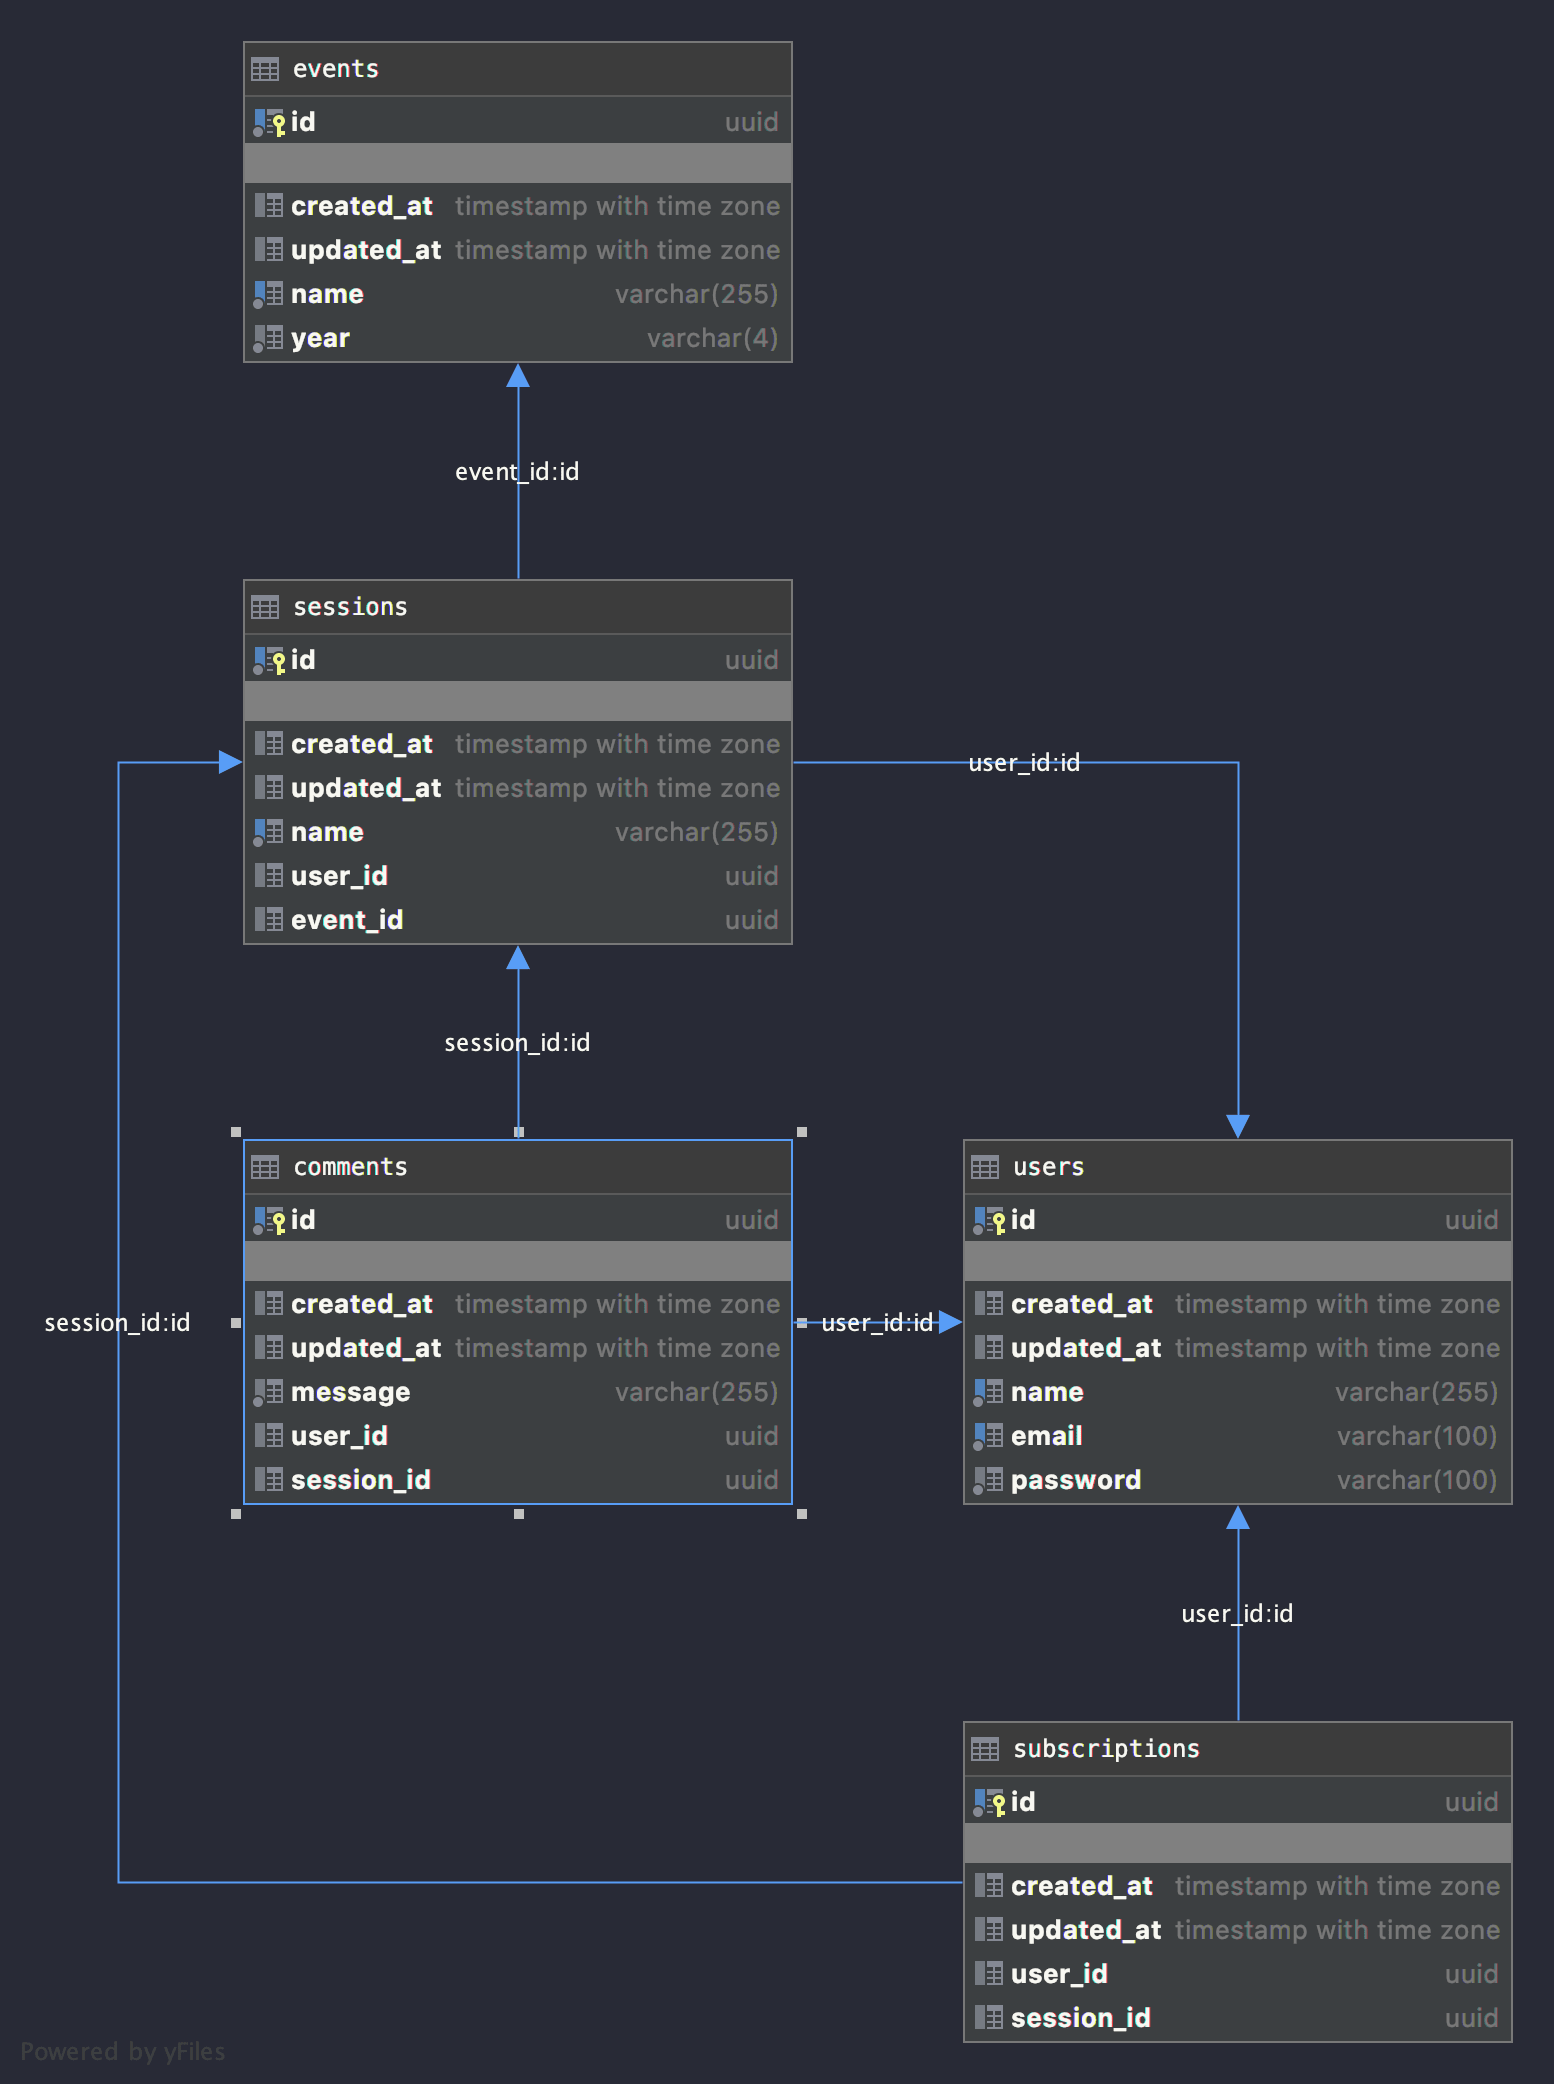This screenshot has height=2084, width=1554.
Task: Select the password column in users
Action: [1238, 1480]
